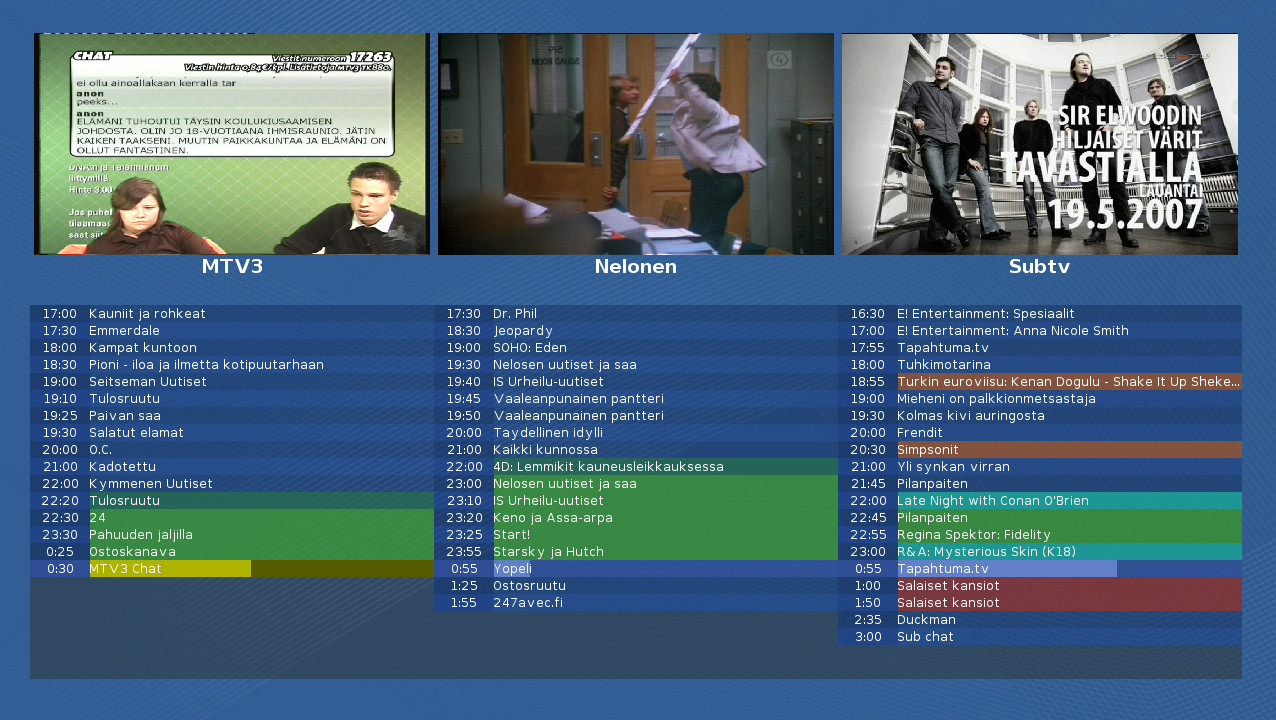
Task: Choose Kampat kuntoon at 18:00
Action: click(x=232, y=348)
